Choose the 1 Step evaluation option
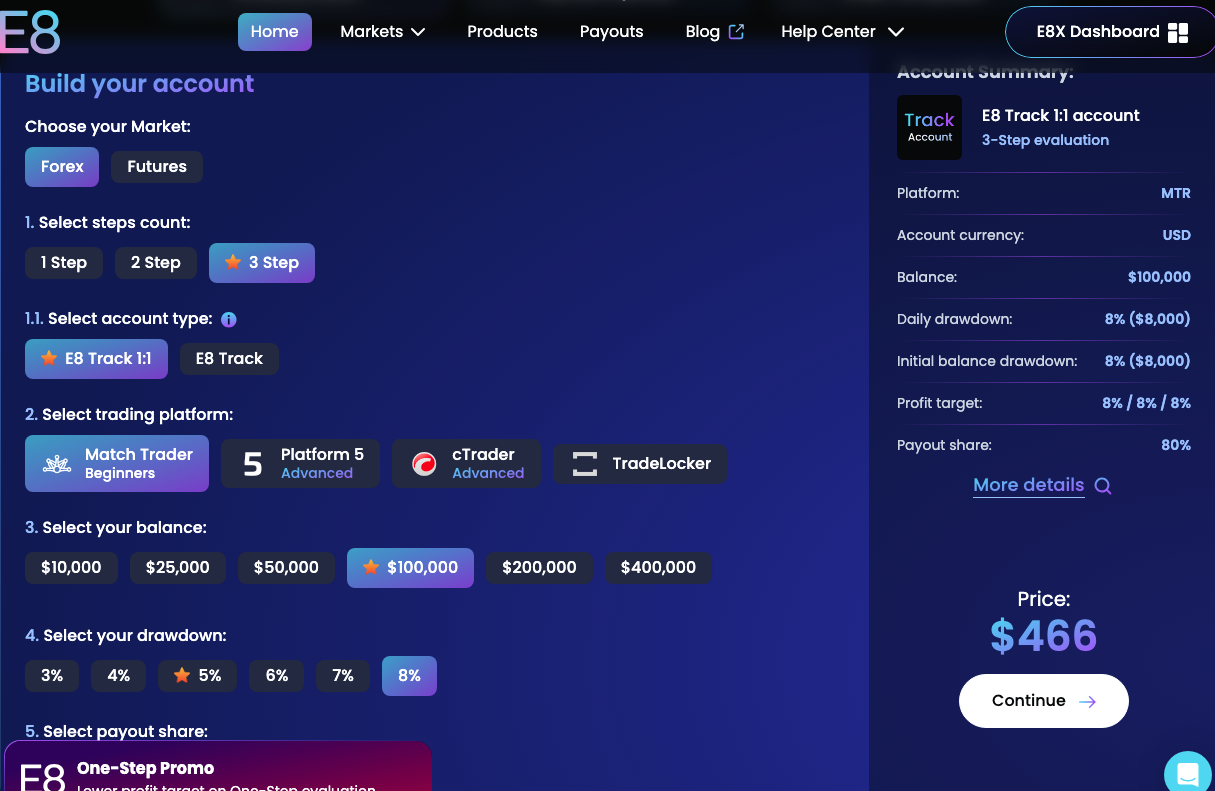The height and width of the screenshot is (791, 1215). coord(64,263)
